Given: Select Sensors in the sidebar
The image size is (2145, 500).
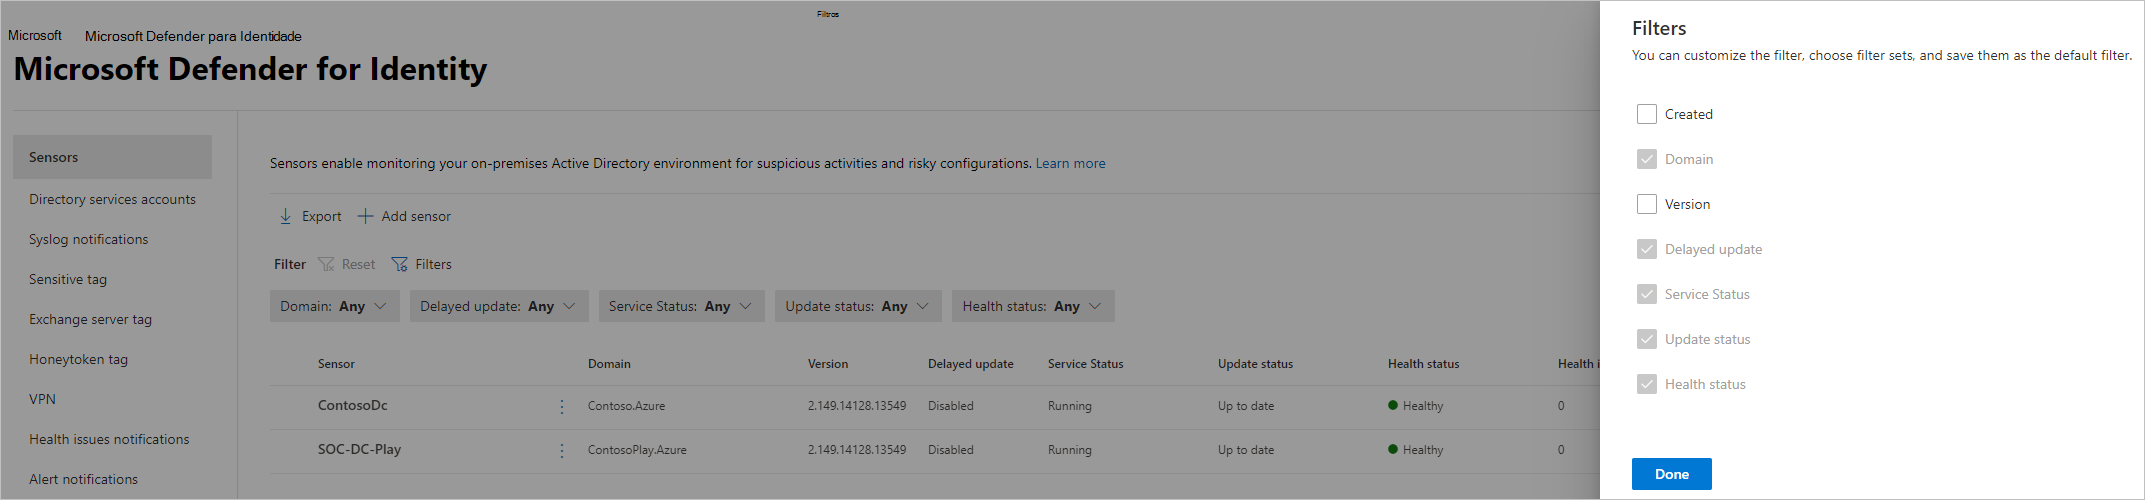Looking at the screenshot, I should [x=112, y=157].
